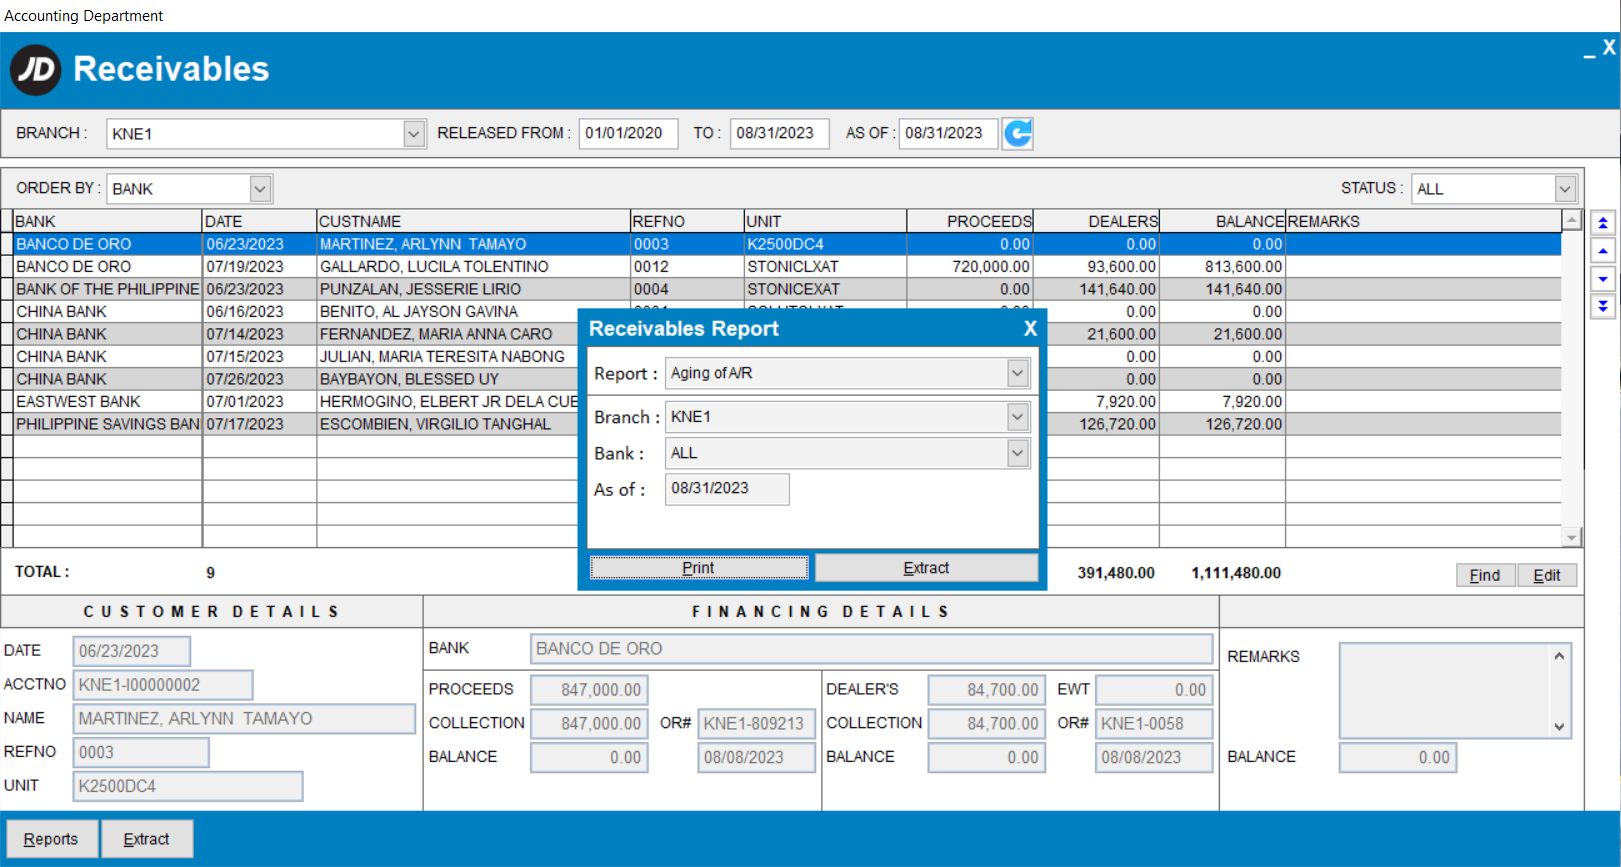Click the BALANCE column header
The image size is (1621, 867).
[1222, 221]
